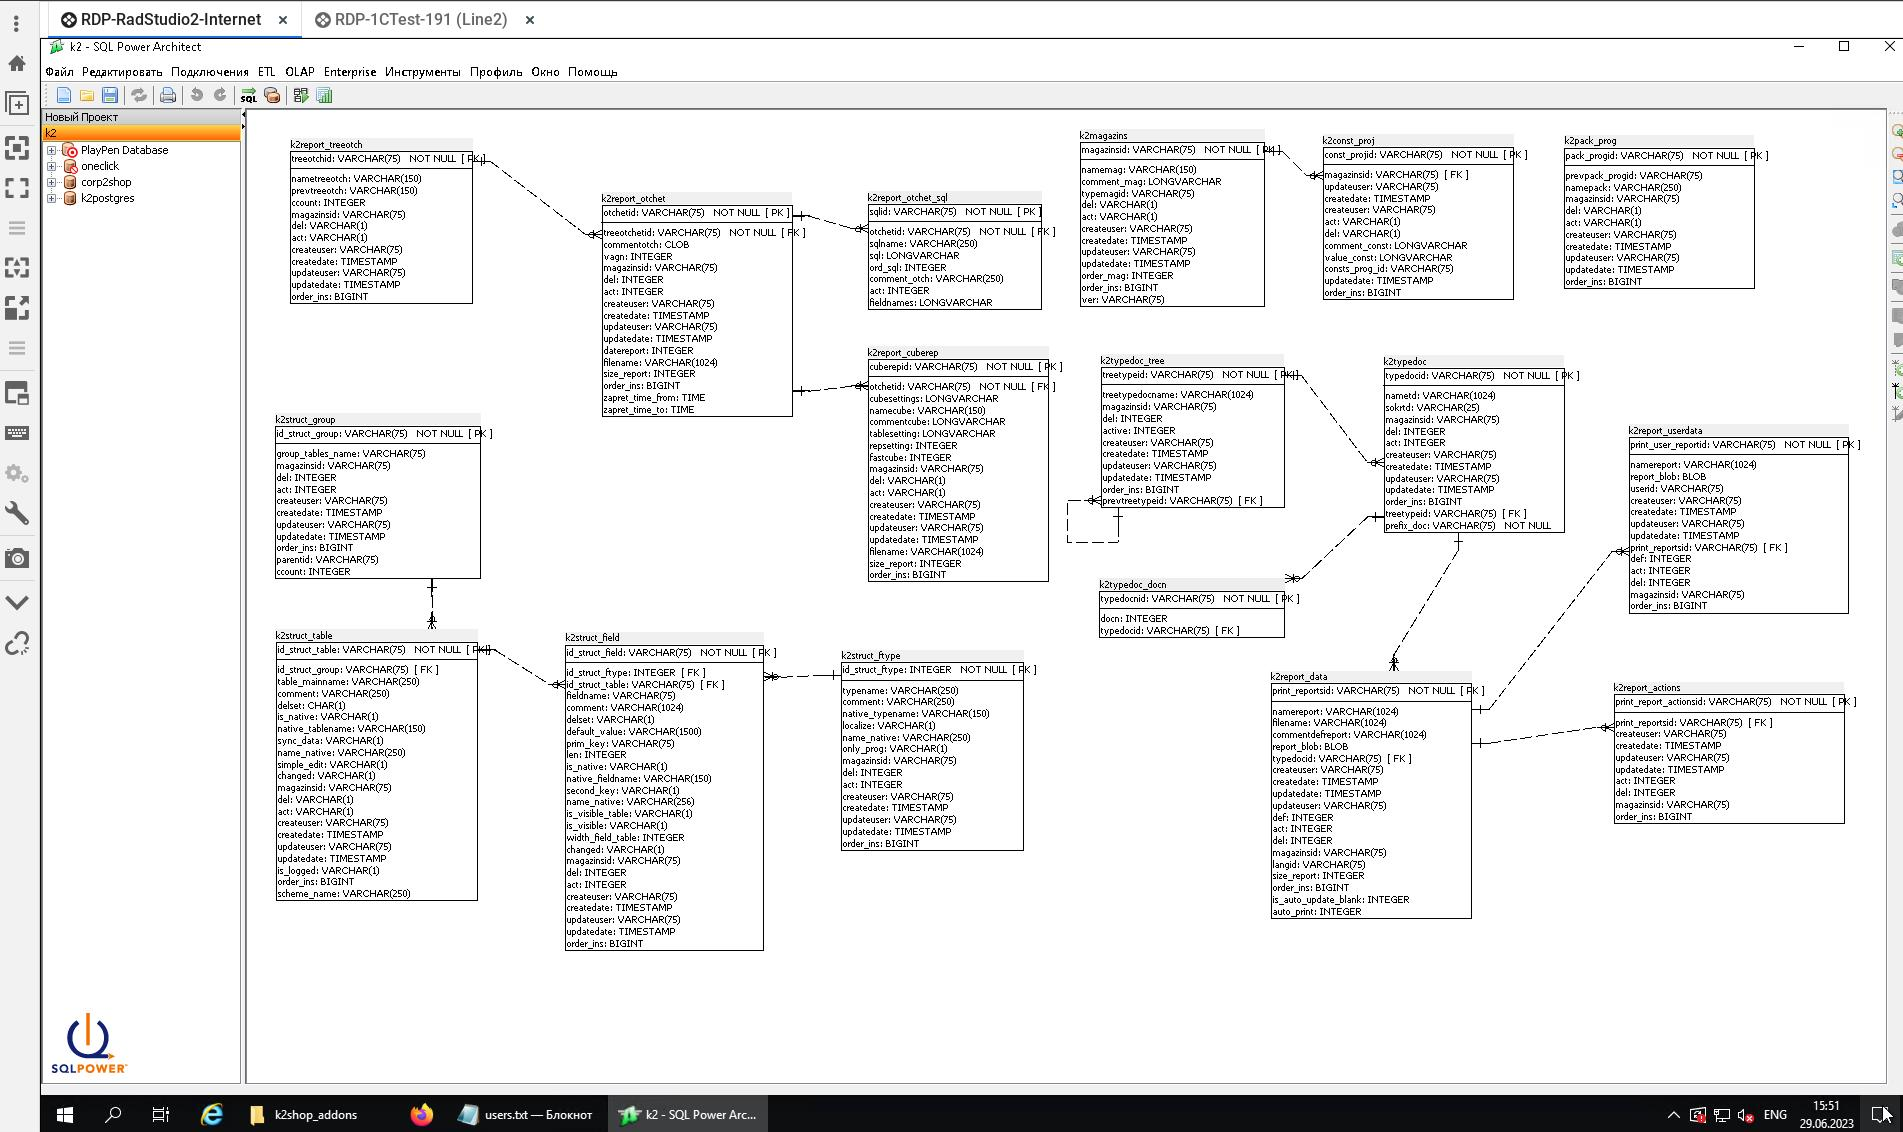Select the k2report_otchet table header
The width and height of the screenshot is (1903, 1132).
[633, 199]
